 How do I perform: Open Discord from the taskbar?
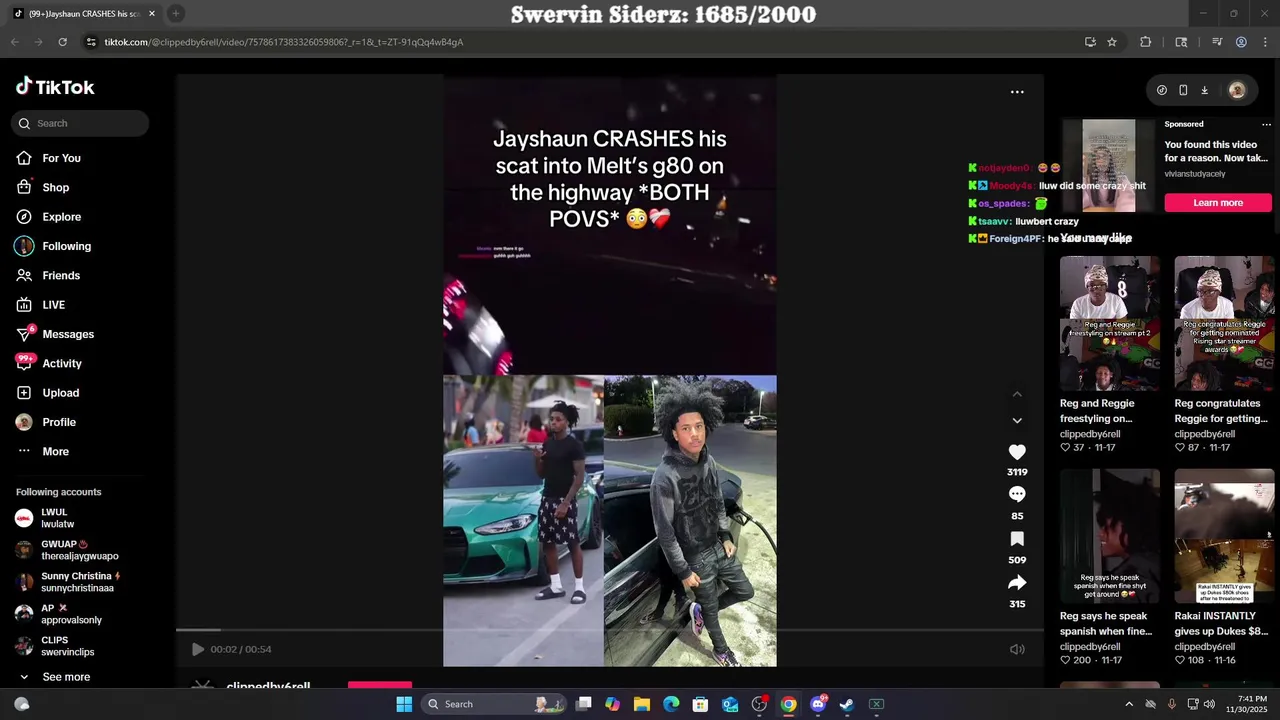tap(818, 704)
